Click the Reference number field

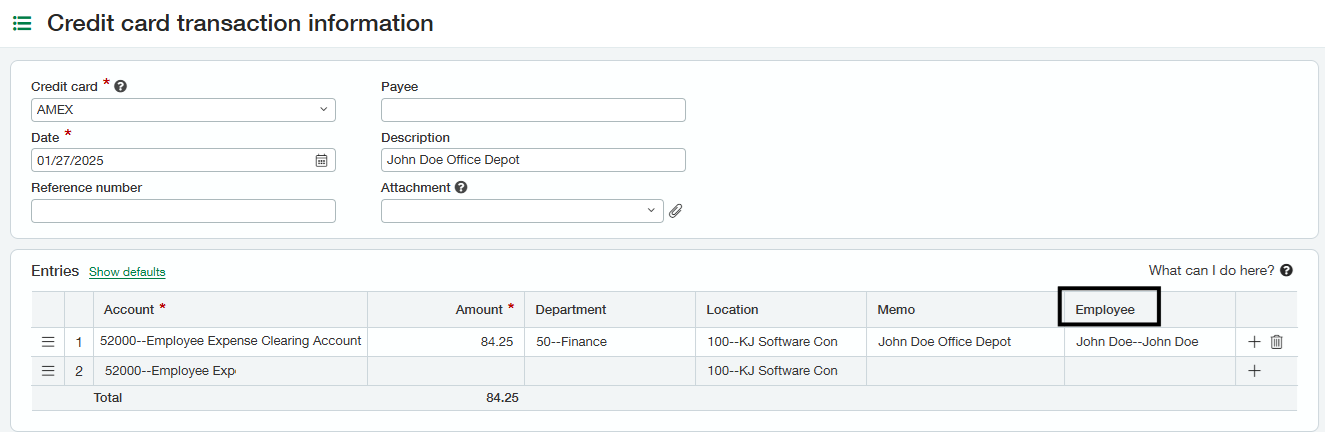[x=183, y=211]
